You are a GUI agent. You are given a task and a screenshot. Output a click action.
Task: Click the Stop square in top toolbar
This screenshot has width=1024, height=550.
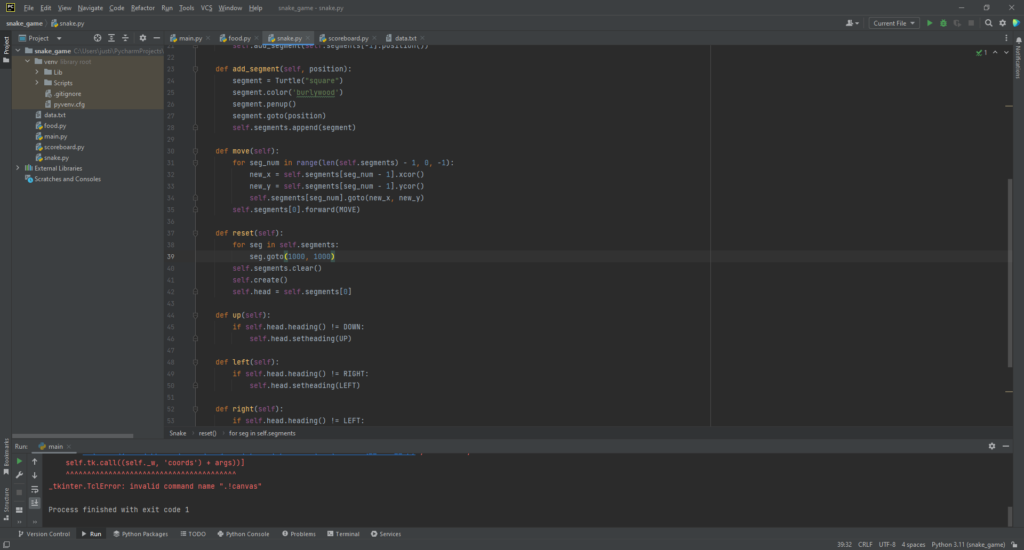[x=971, y=24]
